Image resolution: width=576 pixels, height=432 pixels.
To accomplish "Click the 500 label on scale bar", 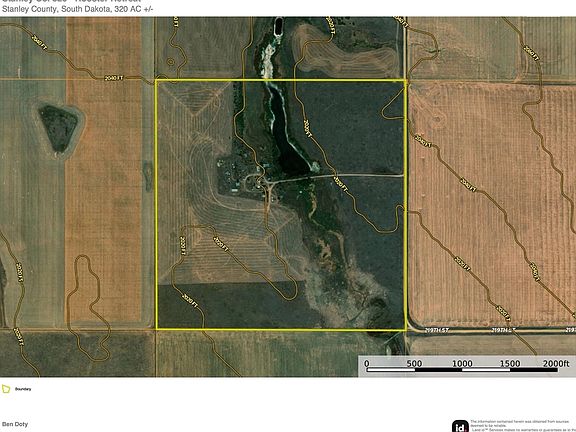I will tap(414, 364).
